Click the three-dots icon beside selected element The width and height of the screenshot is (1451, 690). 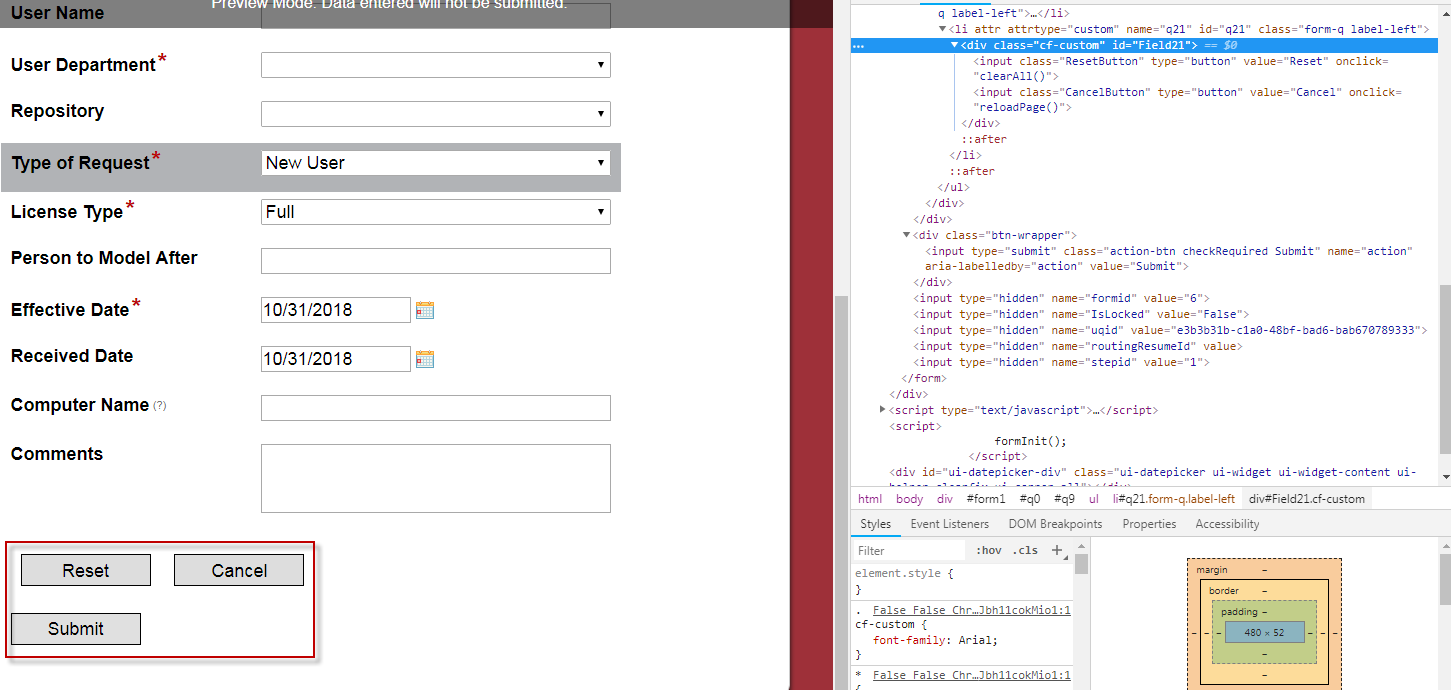pos(859,46)
